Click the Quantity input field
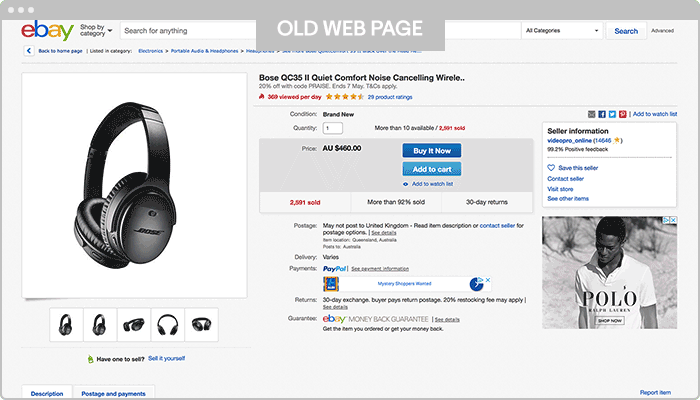 [x=333, y=128]
